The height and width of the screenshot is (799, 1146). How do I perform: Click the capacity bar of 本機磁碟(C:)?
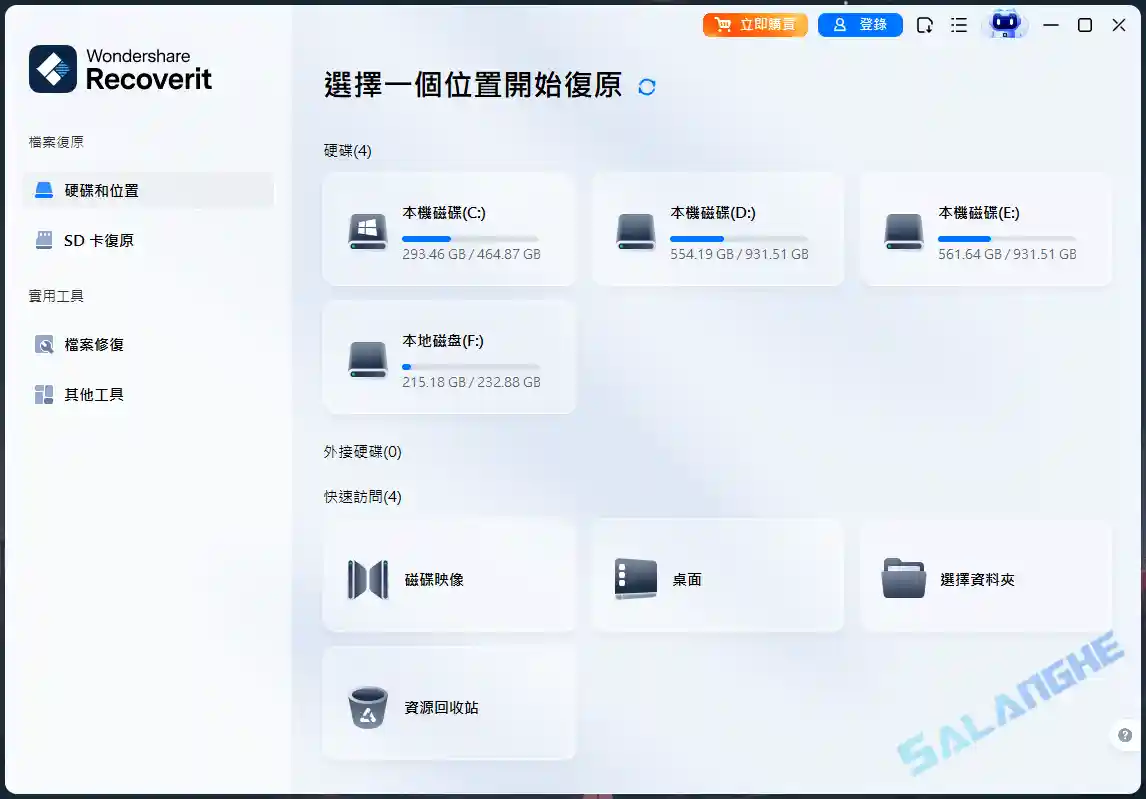(x=470, y=238)
